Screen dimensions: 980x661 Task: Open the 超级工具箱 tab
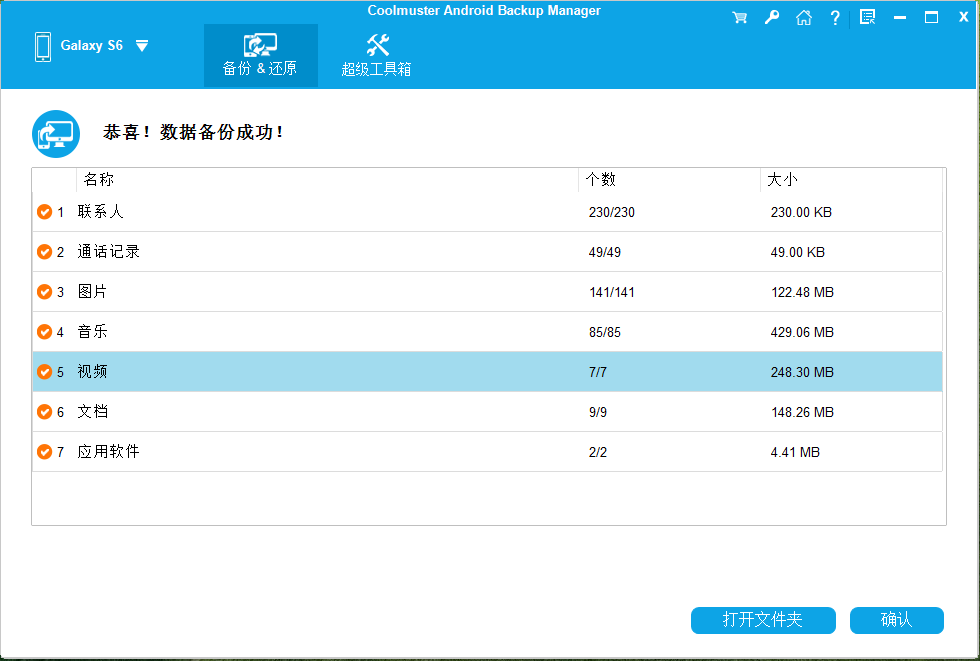pos(376,56)
